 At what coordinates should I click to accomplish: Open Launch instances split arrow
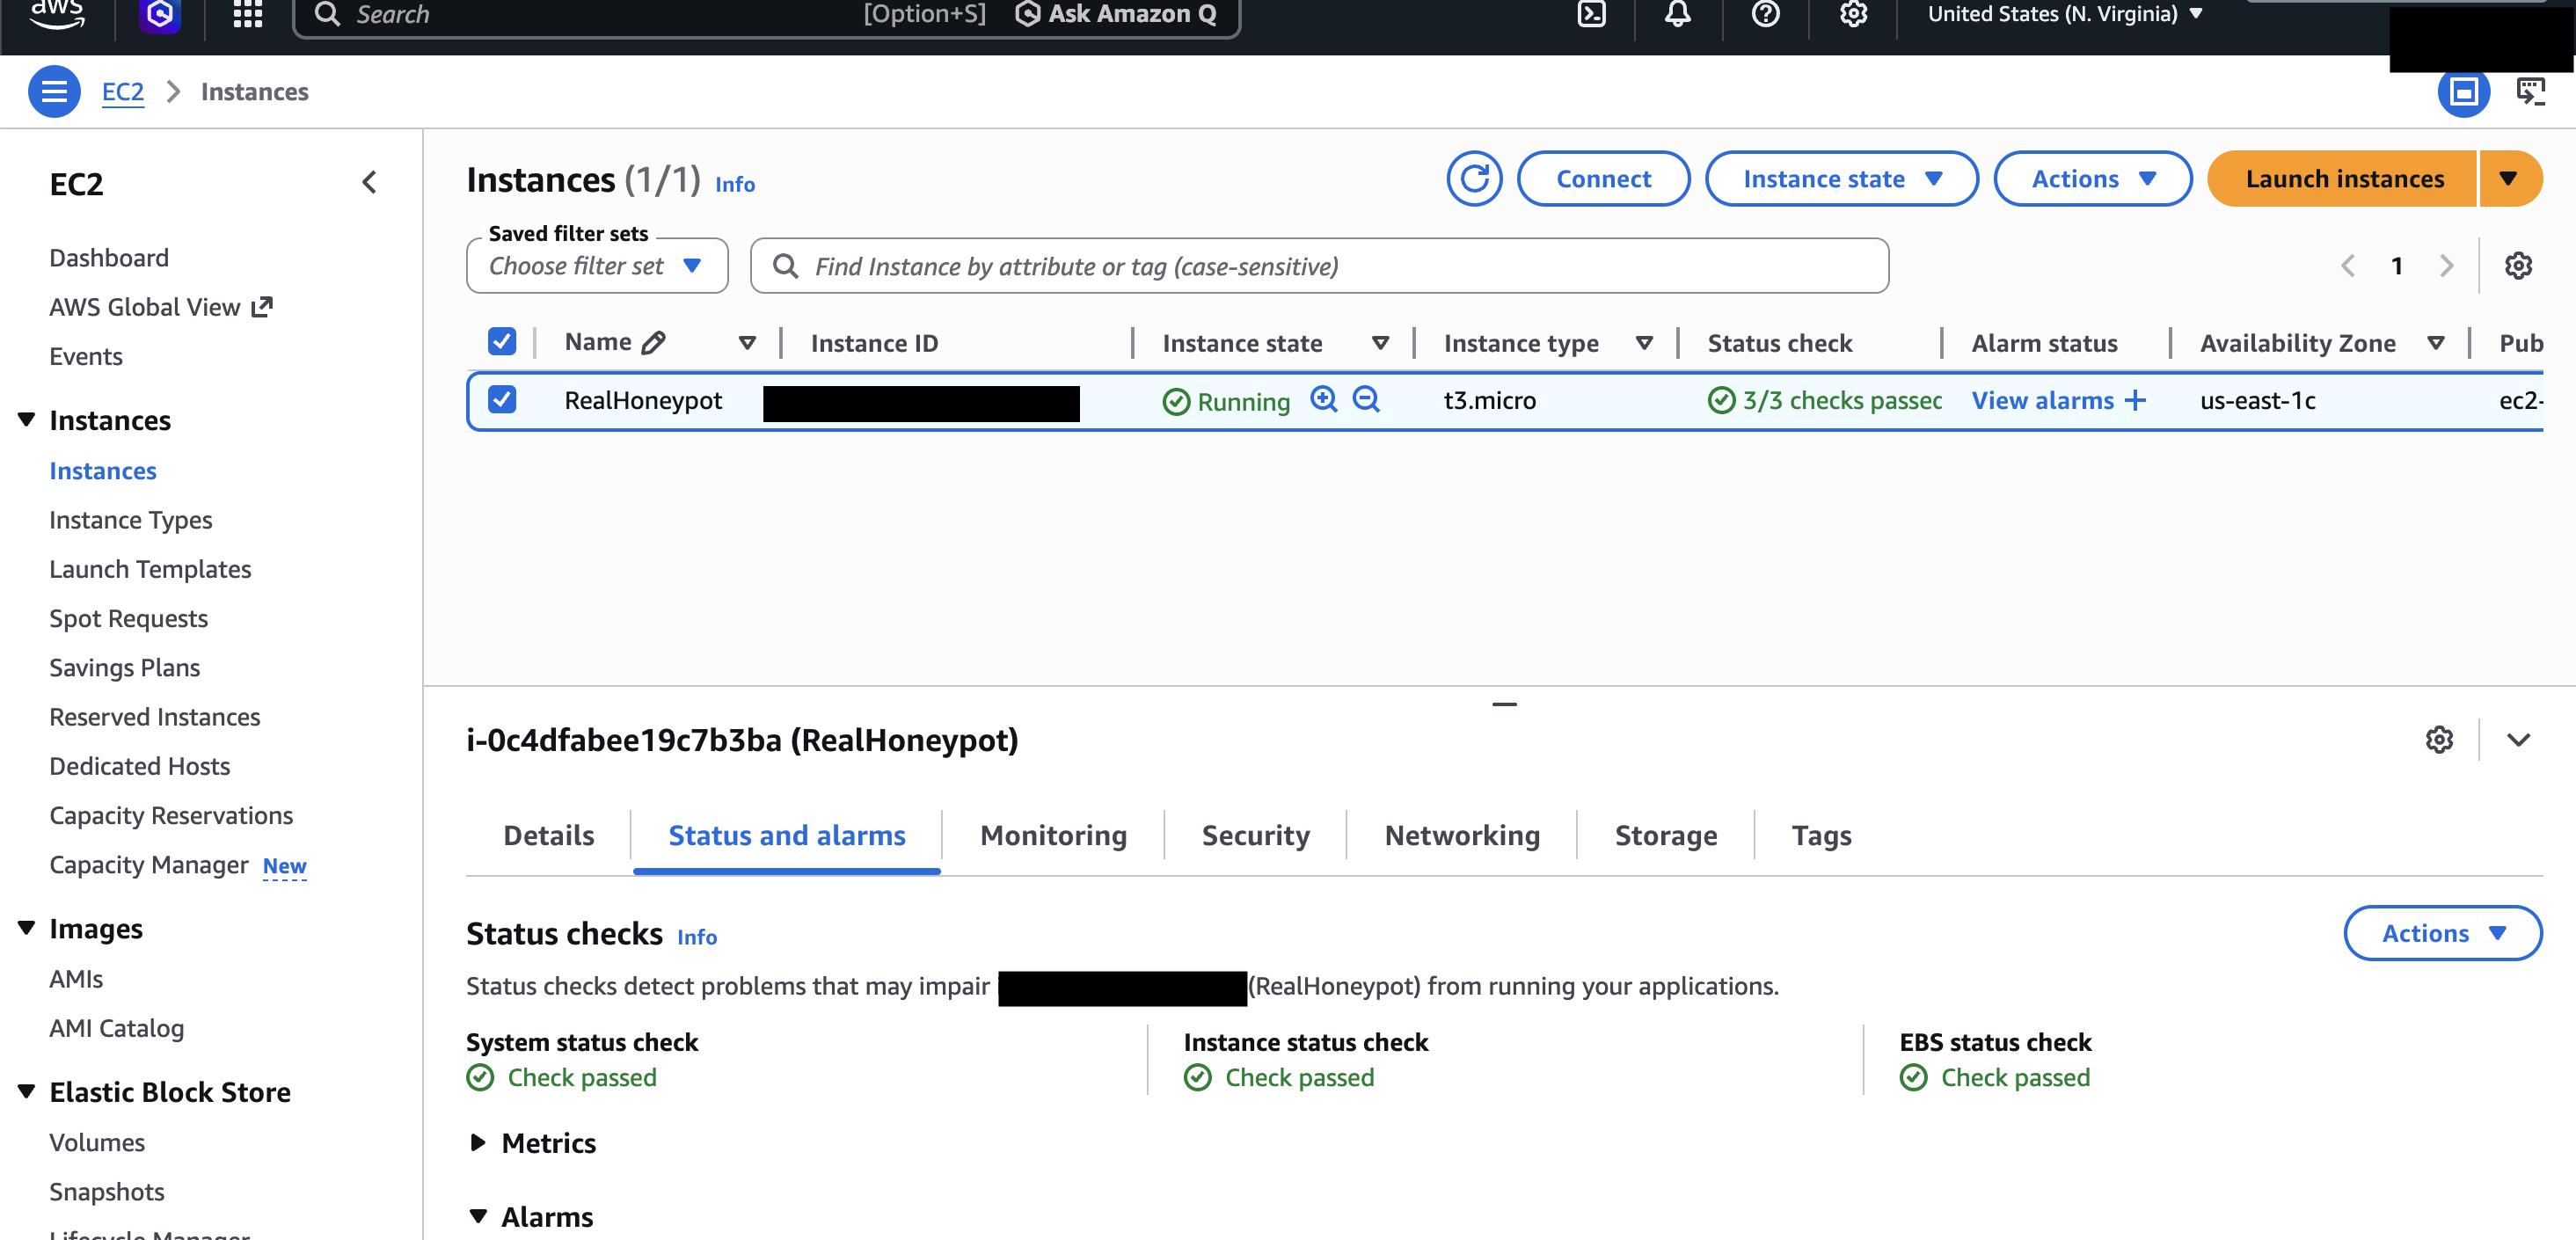point(2509,179)
